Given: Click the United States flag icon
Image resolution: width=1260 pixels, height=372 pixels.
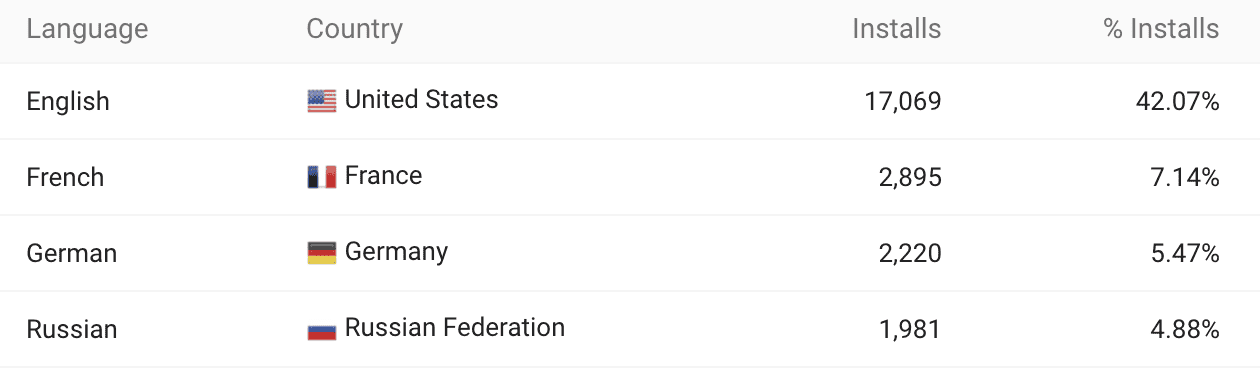Looking at the screenshot, I should [x=322, y=101].
